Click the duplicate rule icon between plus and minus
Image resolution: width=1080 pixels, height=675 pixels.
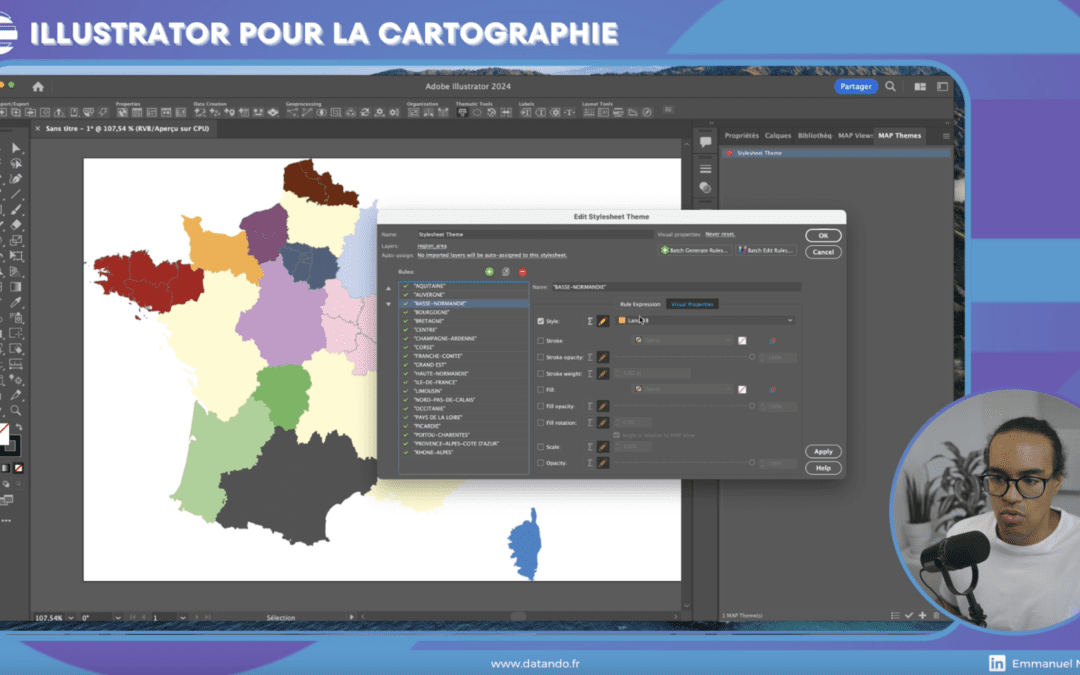point(505,271)
